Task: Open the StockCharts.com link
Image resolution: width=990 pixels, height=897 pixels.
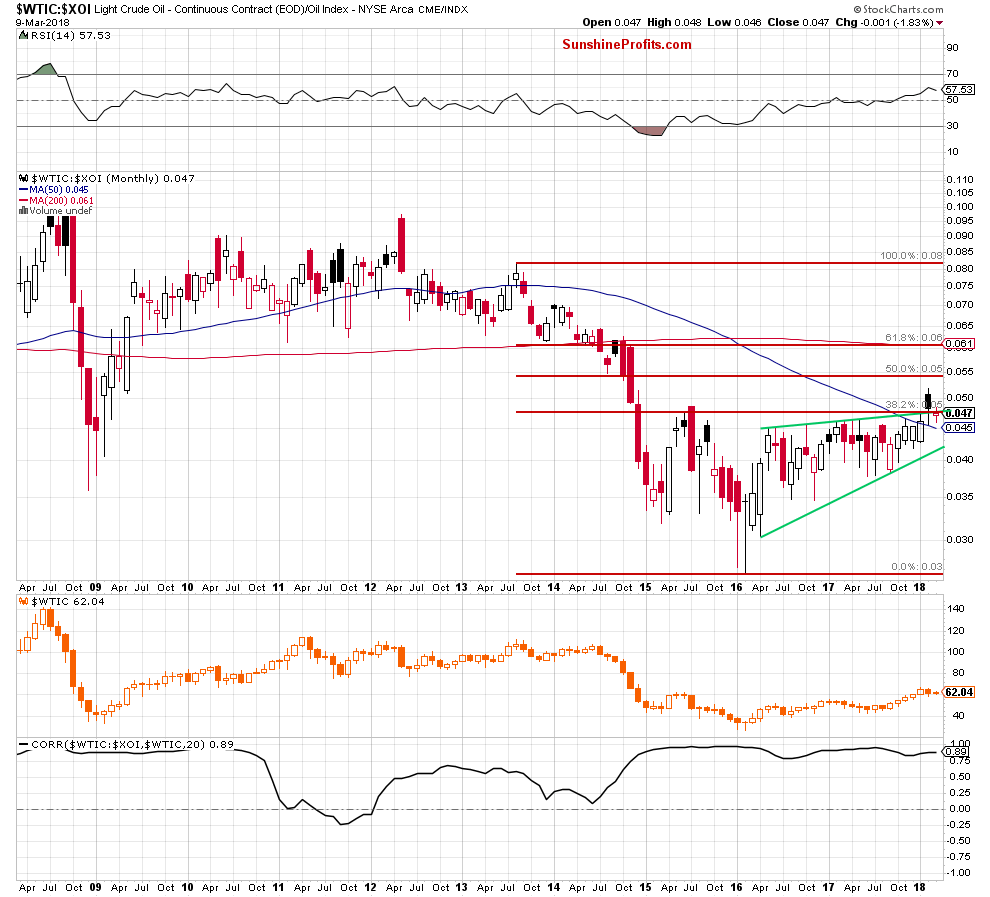Action: click(x=903, y=9)
